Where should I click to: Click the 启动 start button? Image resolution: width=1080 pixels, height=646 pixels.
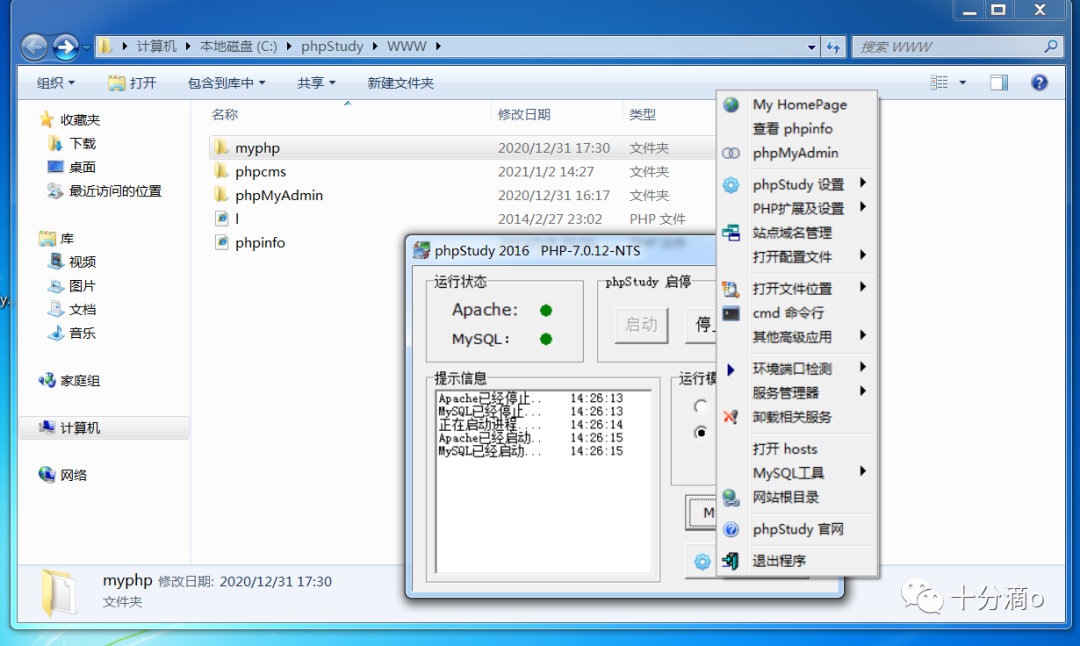[x=641, y=325]
